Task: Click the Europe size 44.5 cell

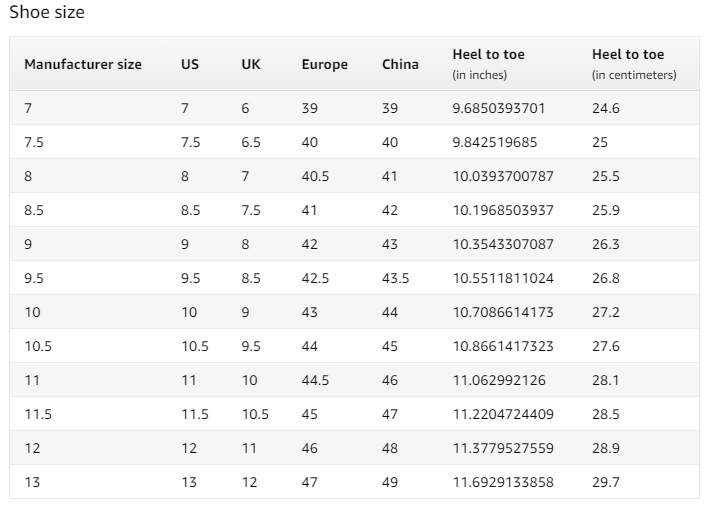Action: coord(315,380)
